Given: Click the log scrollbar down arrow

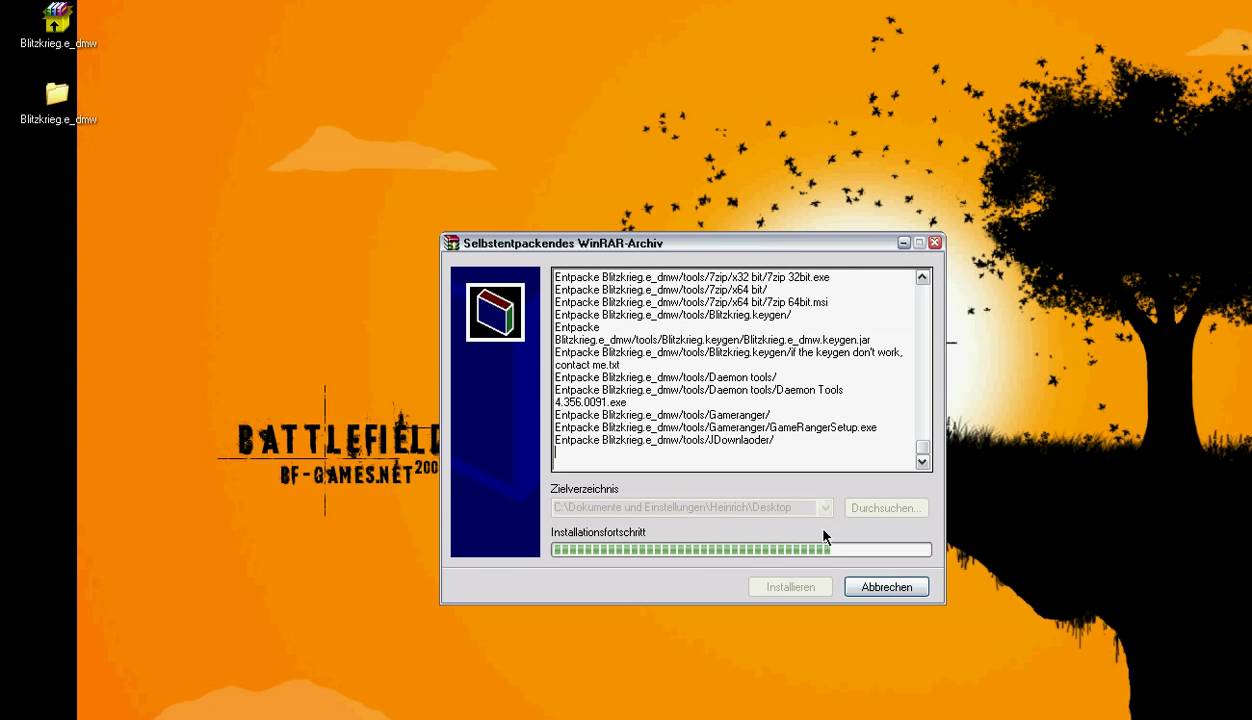Looking at the screenshot, I should 923,462.
